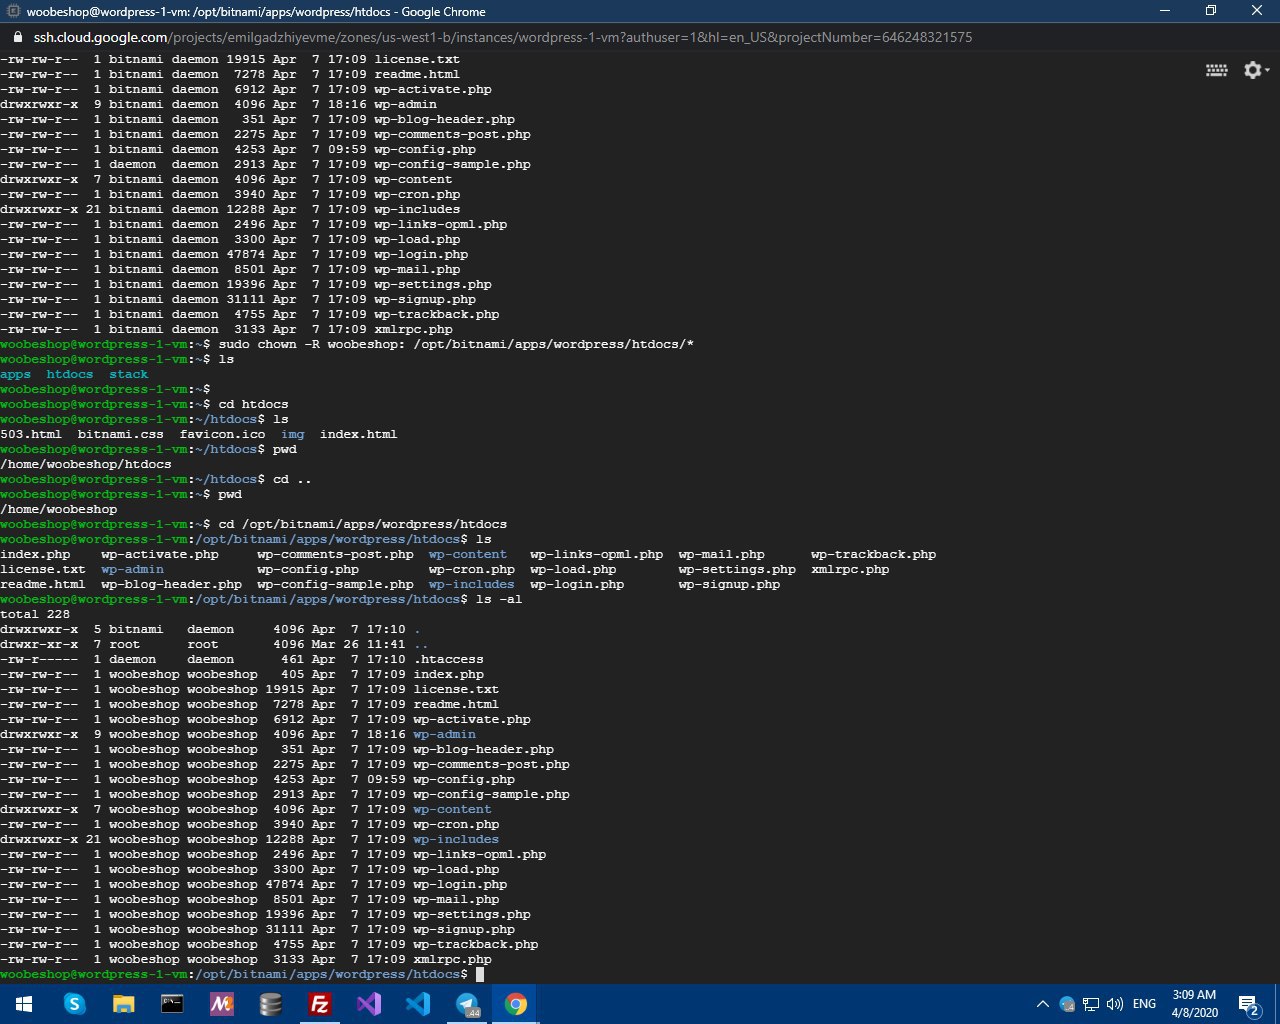Screen dimensions: 1280x1024
Task: Open Visual Studio from the taskbar
Action: click(369, 1004)
